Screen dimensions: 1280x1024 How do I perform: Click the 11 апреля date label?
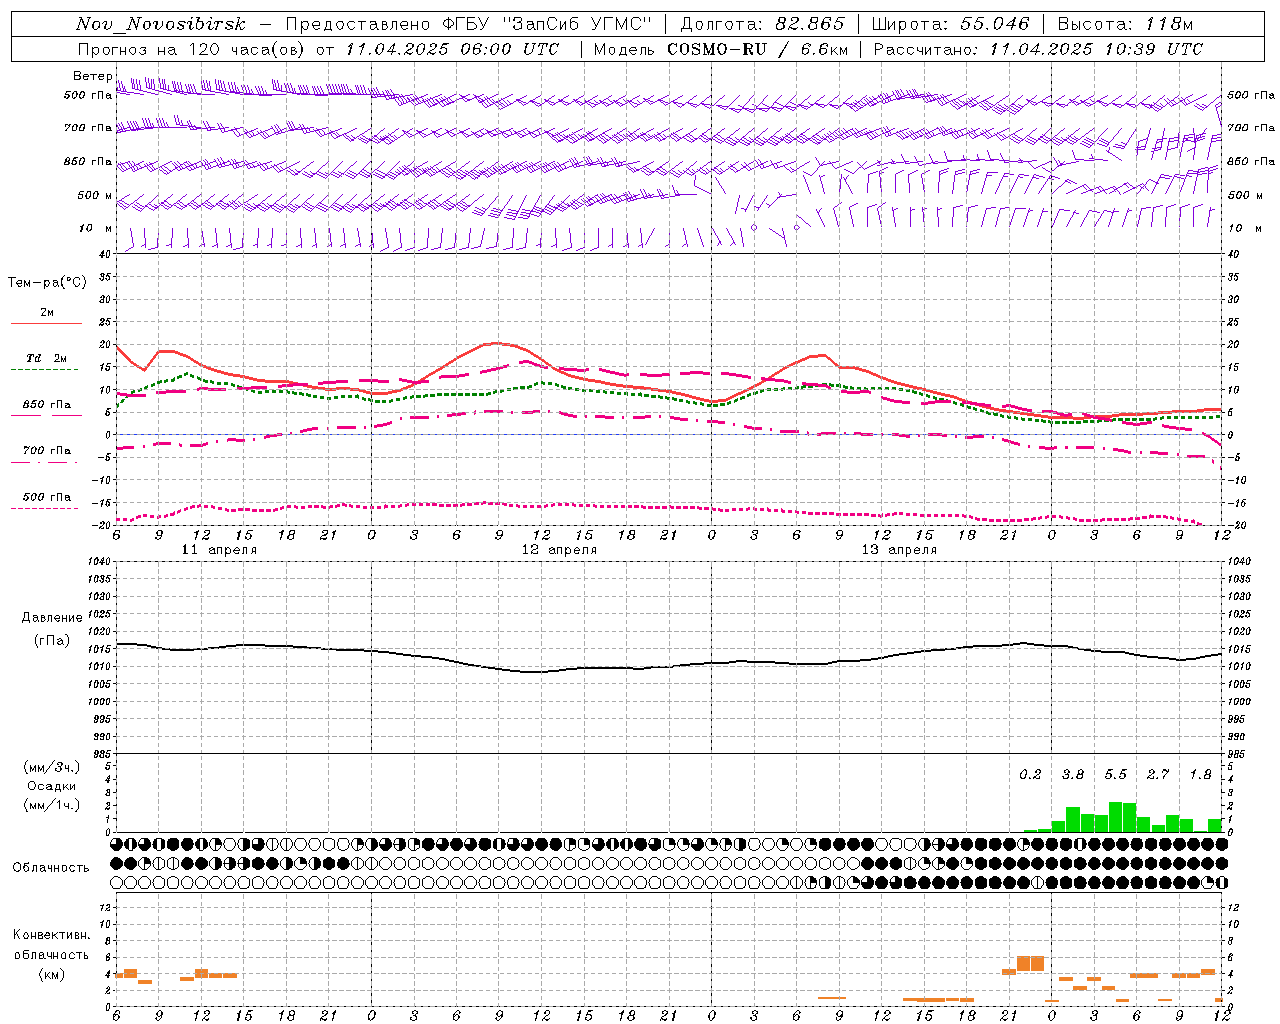tap(219, 550)
